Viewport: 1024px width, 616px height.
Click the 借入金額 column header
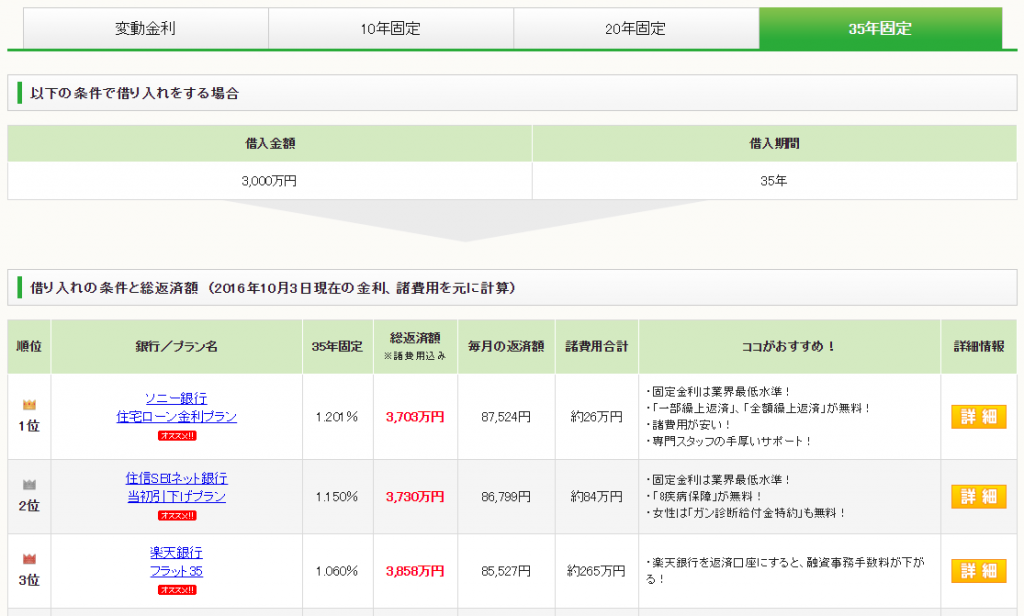270,143
